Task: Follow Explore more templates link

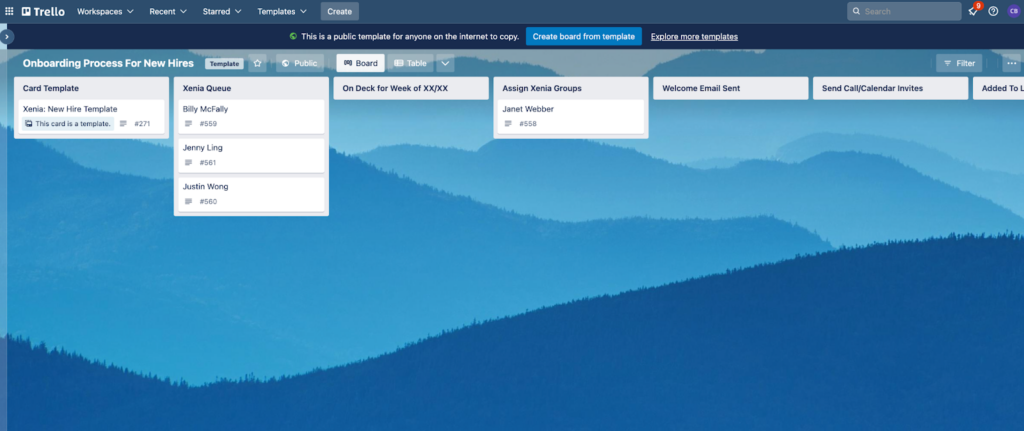Action: (694, 37)
